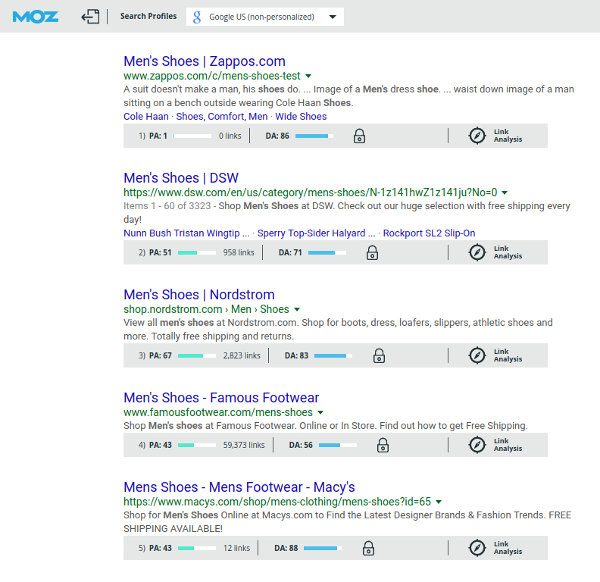Click the export icon next to Search Profiles

90,16
